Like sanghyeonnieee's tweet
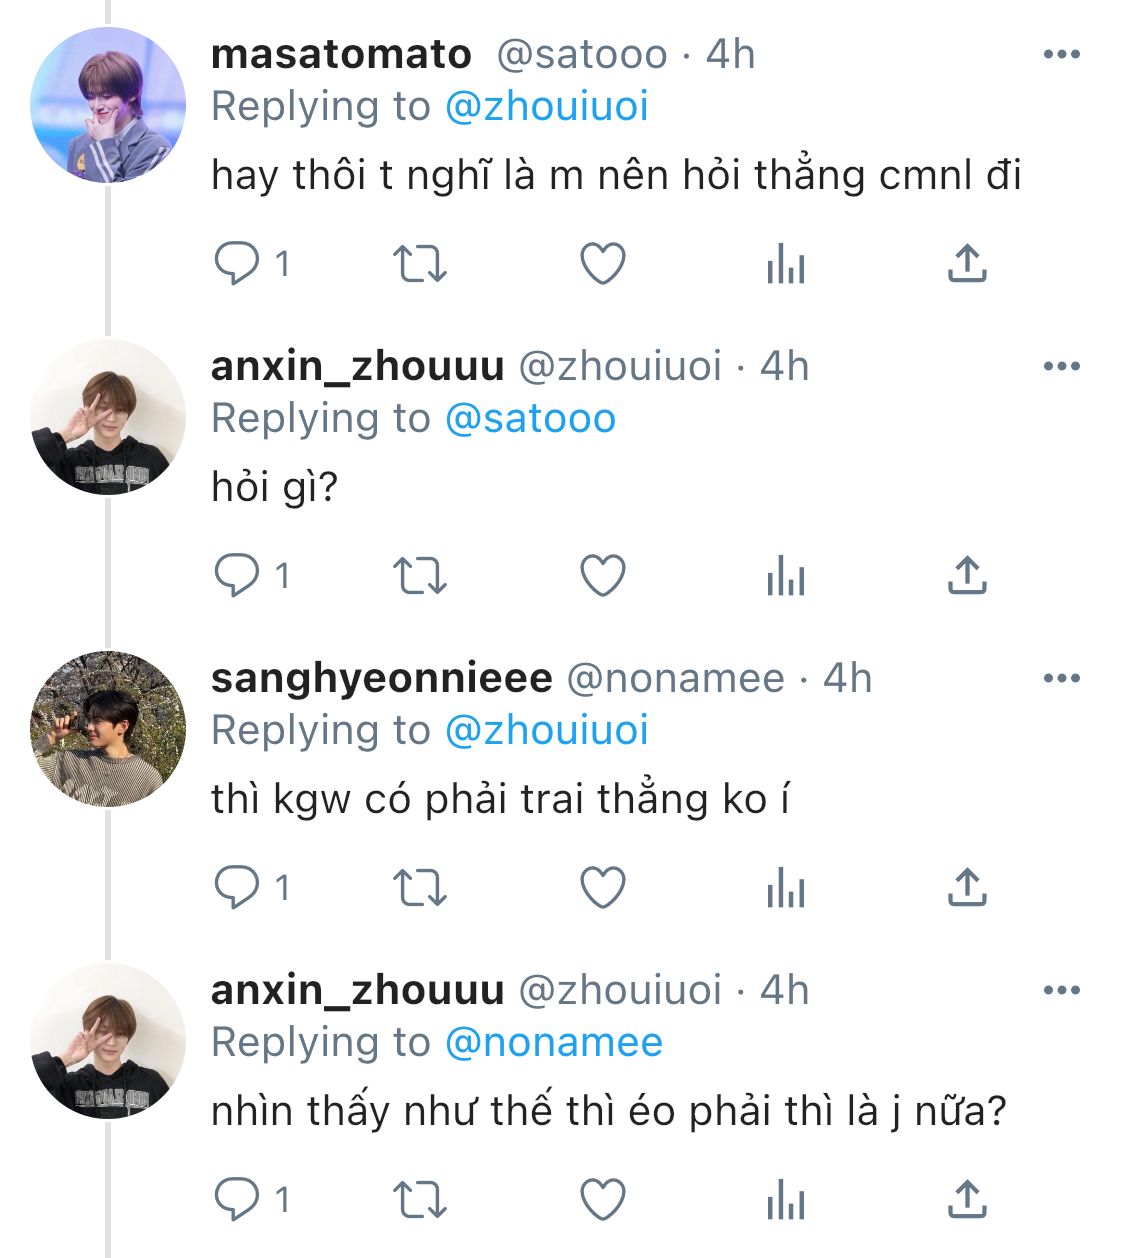This screenshot has width=1125, height=1258. coord(603,888)
